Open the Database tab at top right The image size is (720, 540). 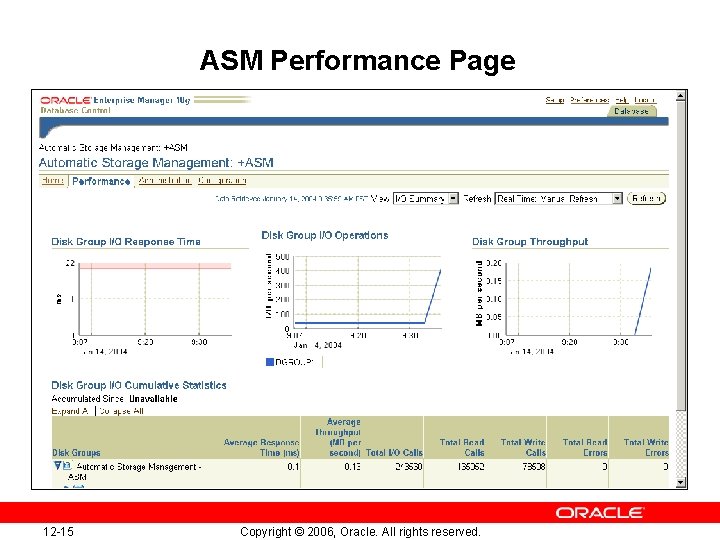[631, 111]
